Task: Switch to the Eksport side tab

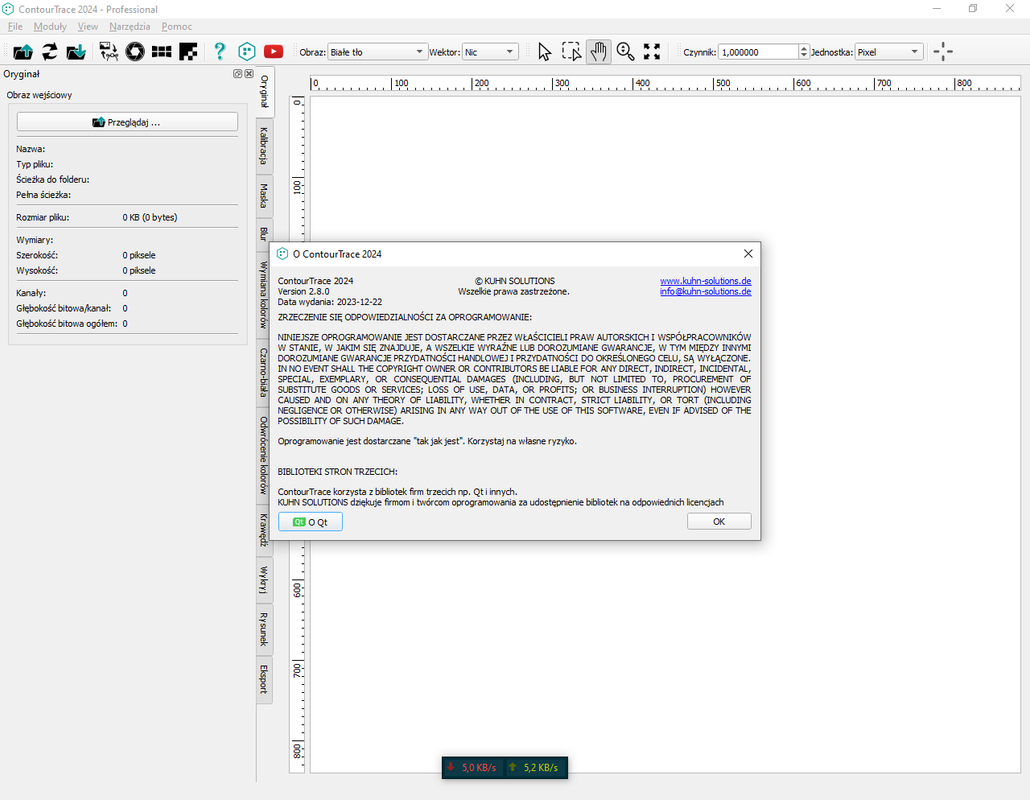Action: point(264,679)
